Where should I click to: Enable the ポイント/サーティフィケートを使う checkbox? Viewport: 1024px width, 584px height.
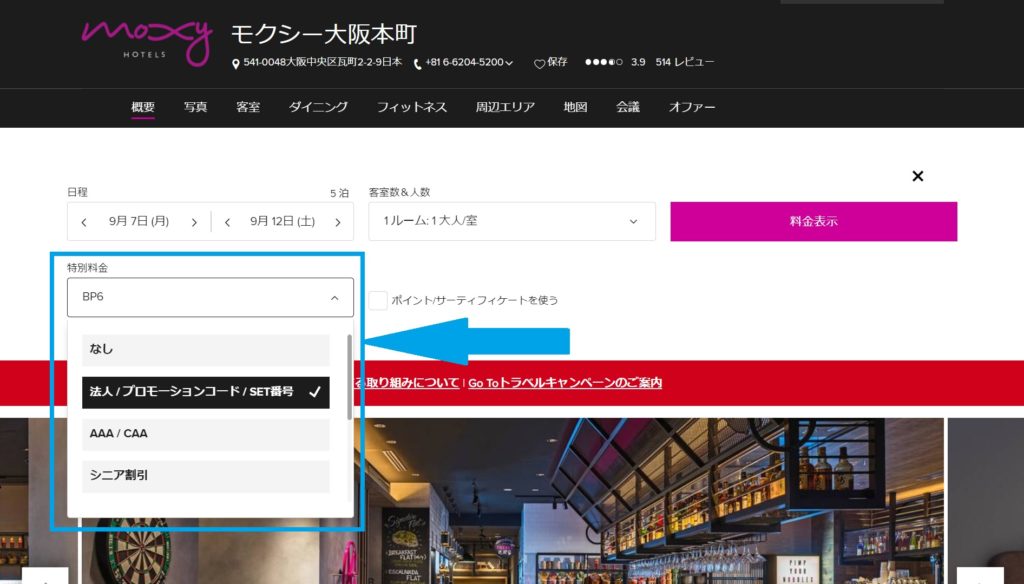coord(378,300)
